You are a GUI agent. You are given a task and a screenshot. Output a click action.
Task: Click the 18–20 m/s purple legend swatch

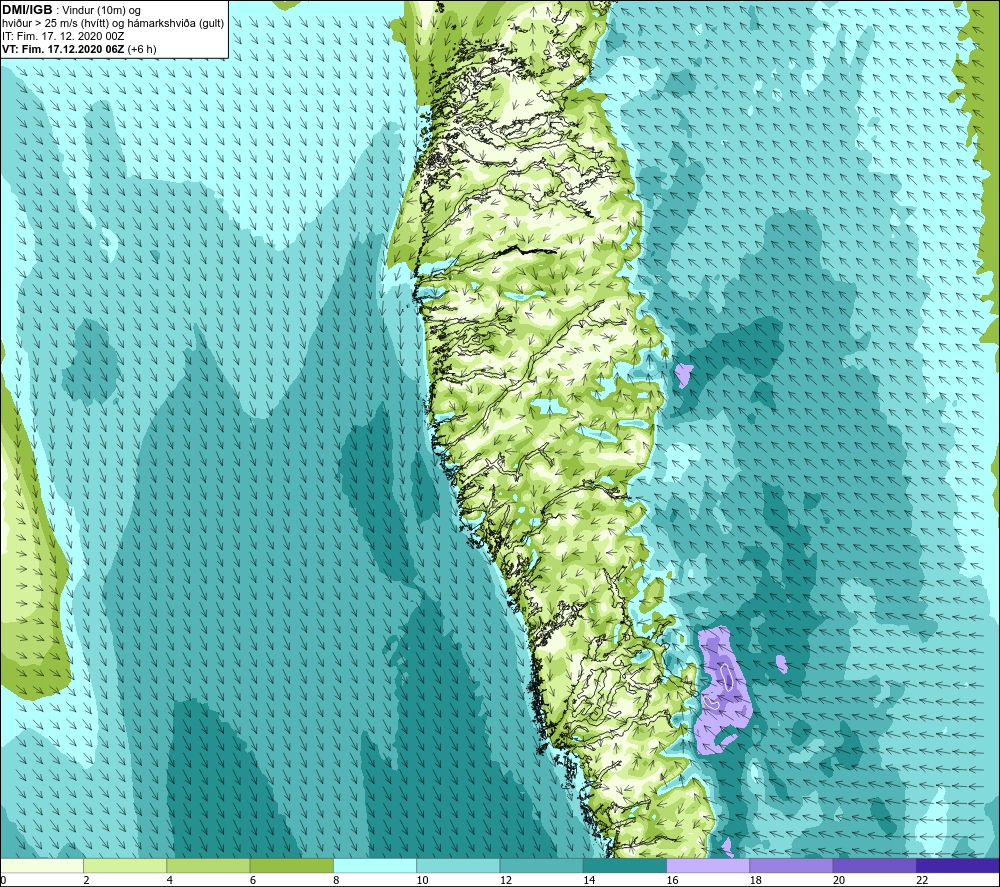point(791,865)
